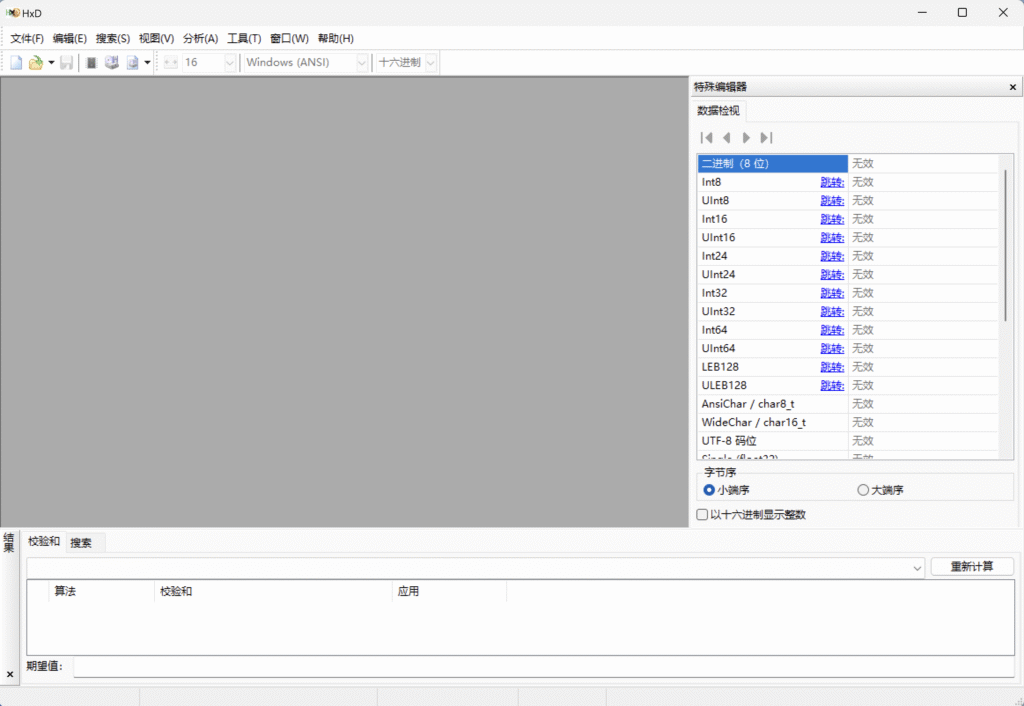The height and width of the screenshot is (706, 1024).
Task: Enable 以十六进制显示整数 checkbox
Action: coord(702,514)
